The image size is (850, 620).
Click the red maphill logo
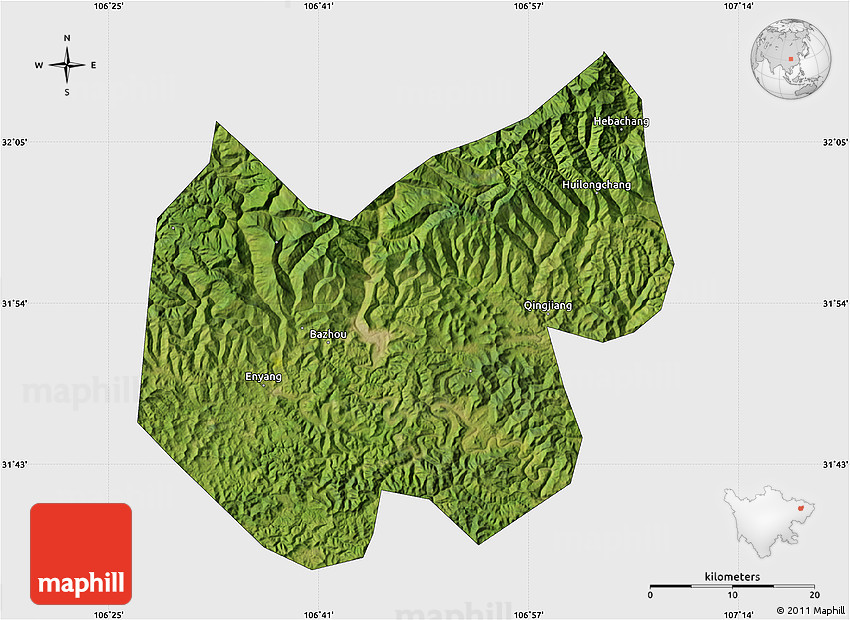click(x=81, y=553)
